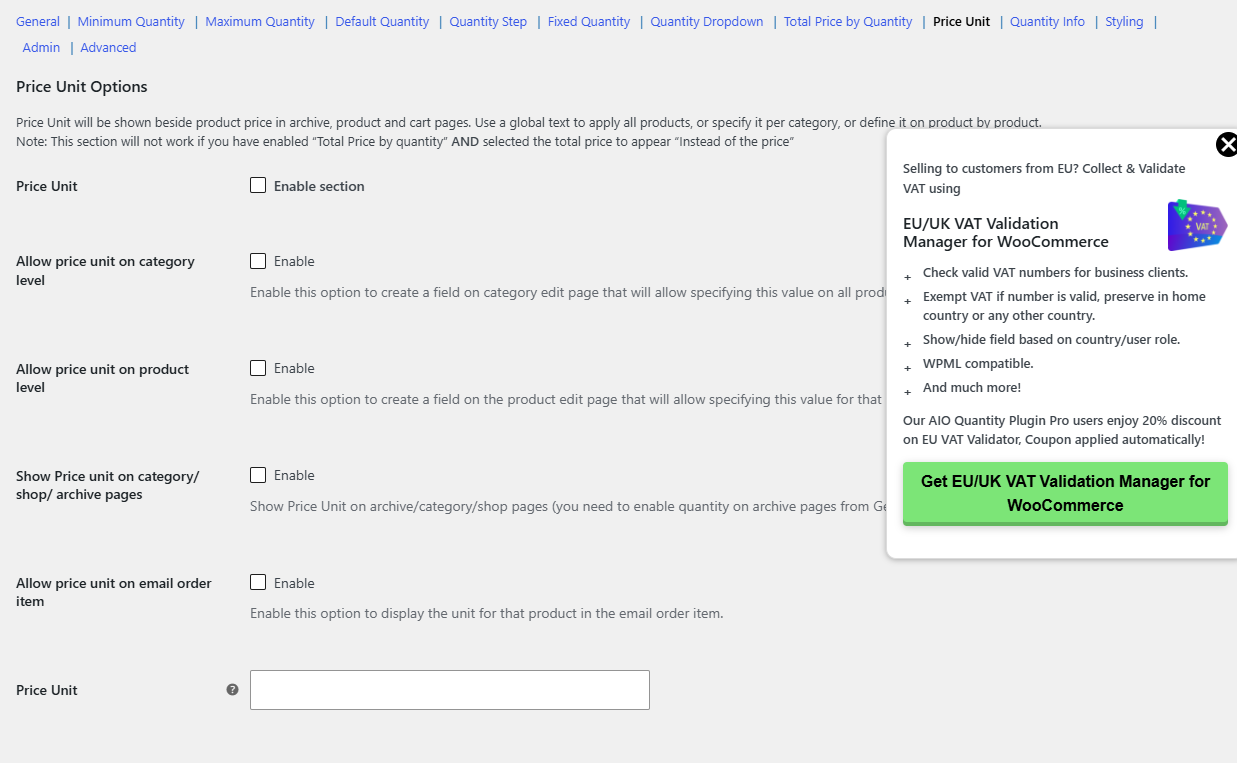The width and height of the screenshot is (1237, 763).
Task: Close the VAT promo popup
Action: pos(1226,145)
